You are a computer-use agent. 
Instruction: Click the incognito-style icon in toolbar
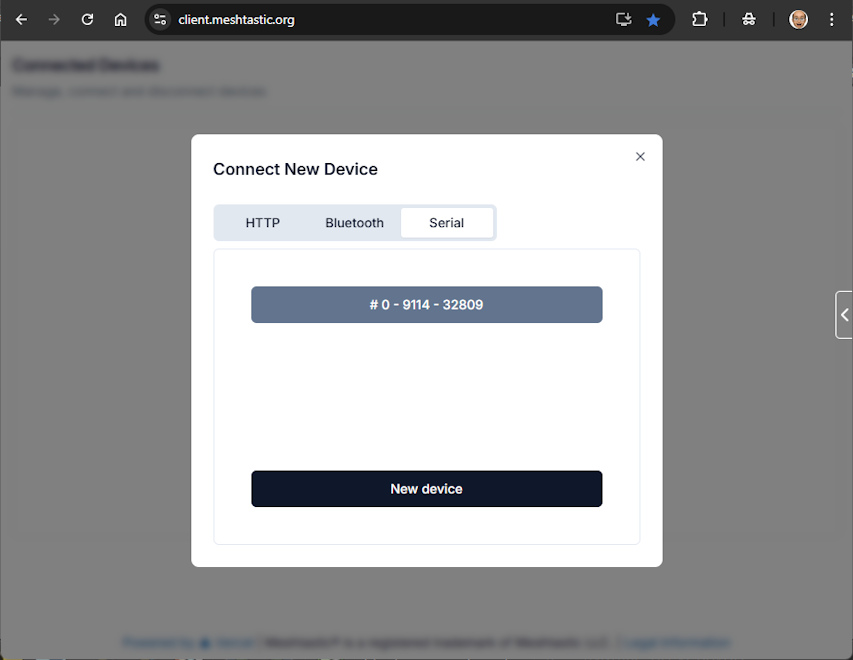click(x=749, y=20)
